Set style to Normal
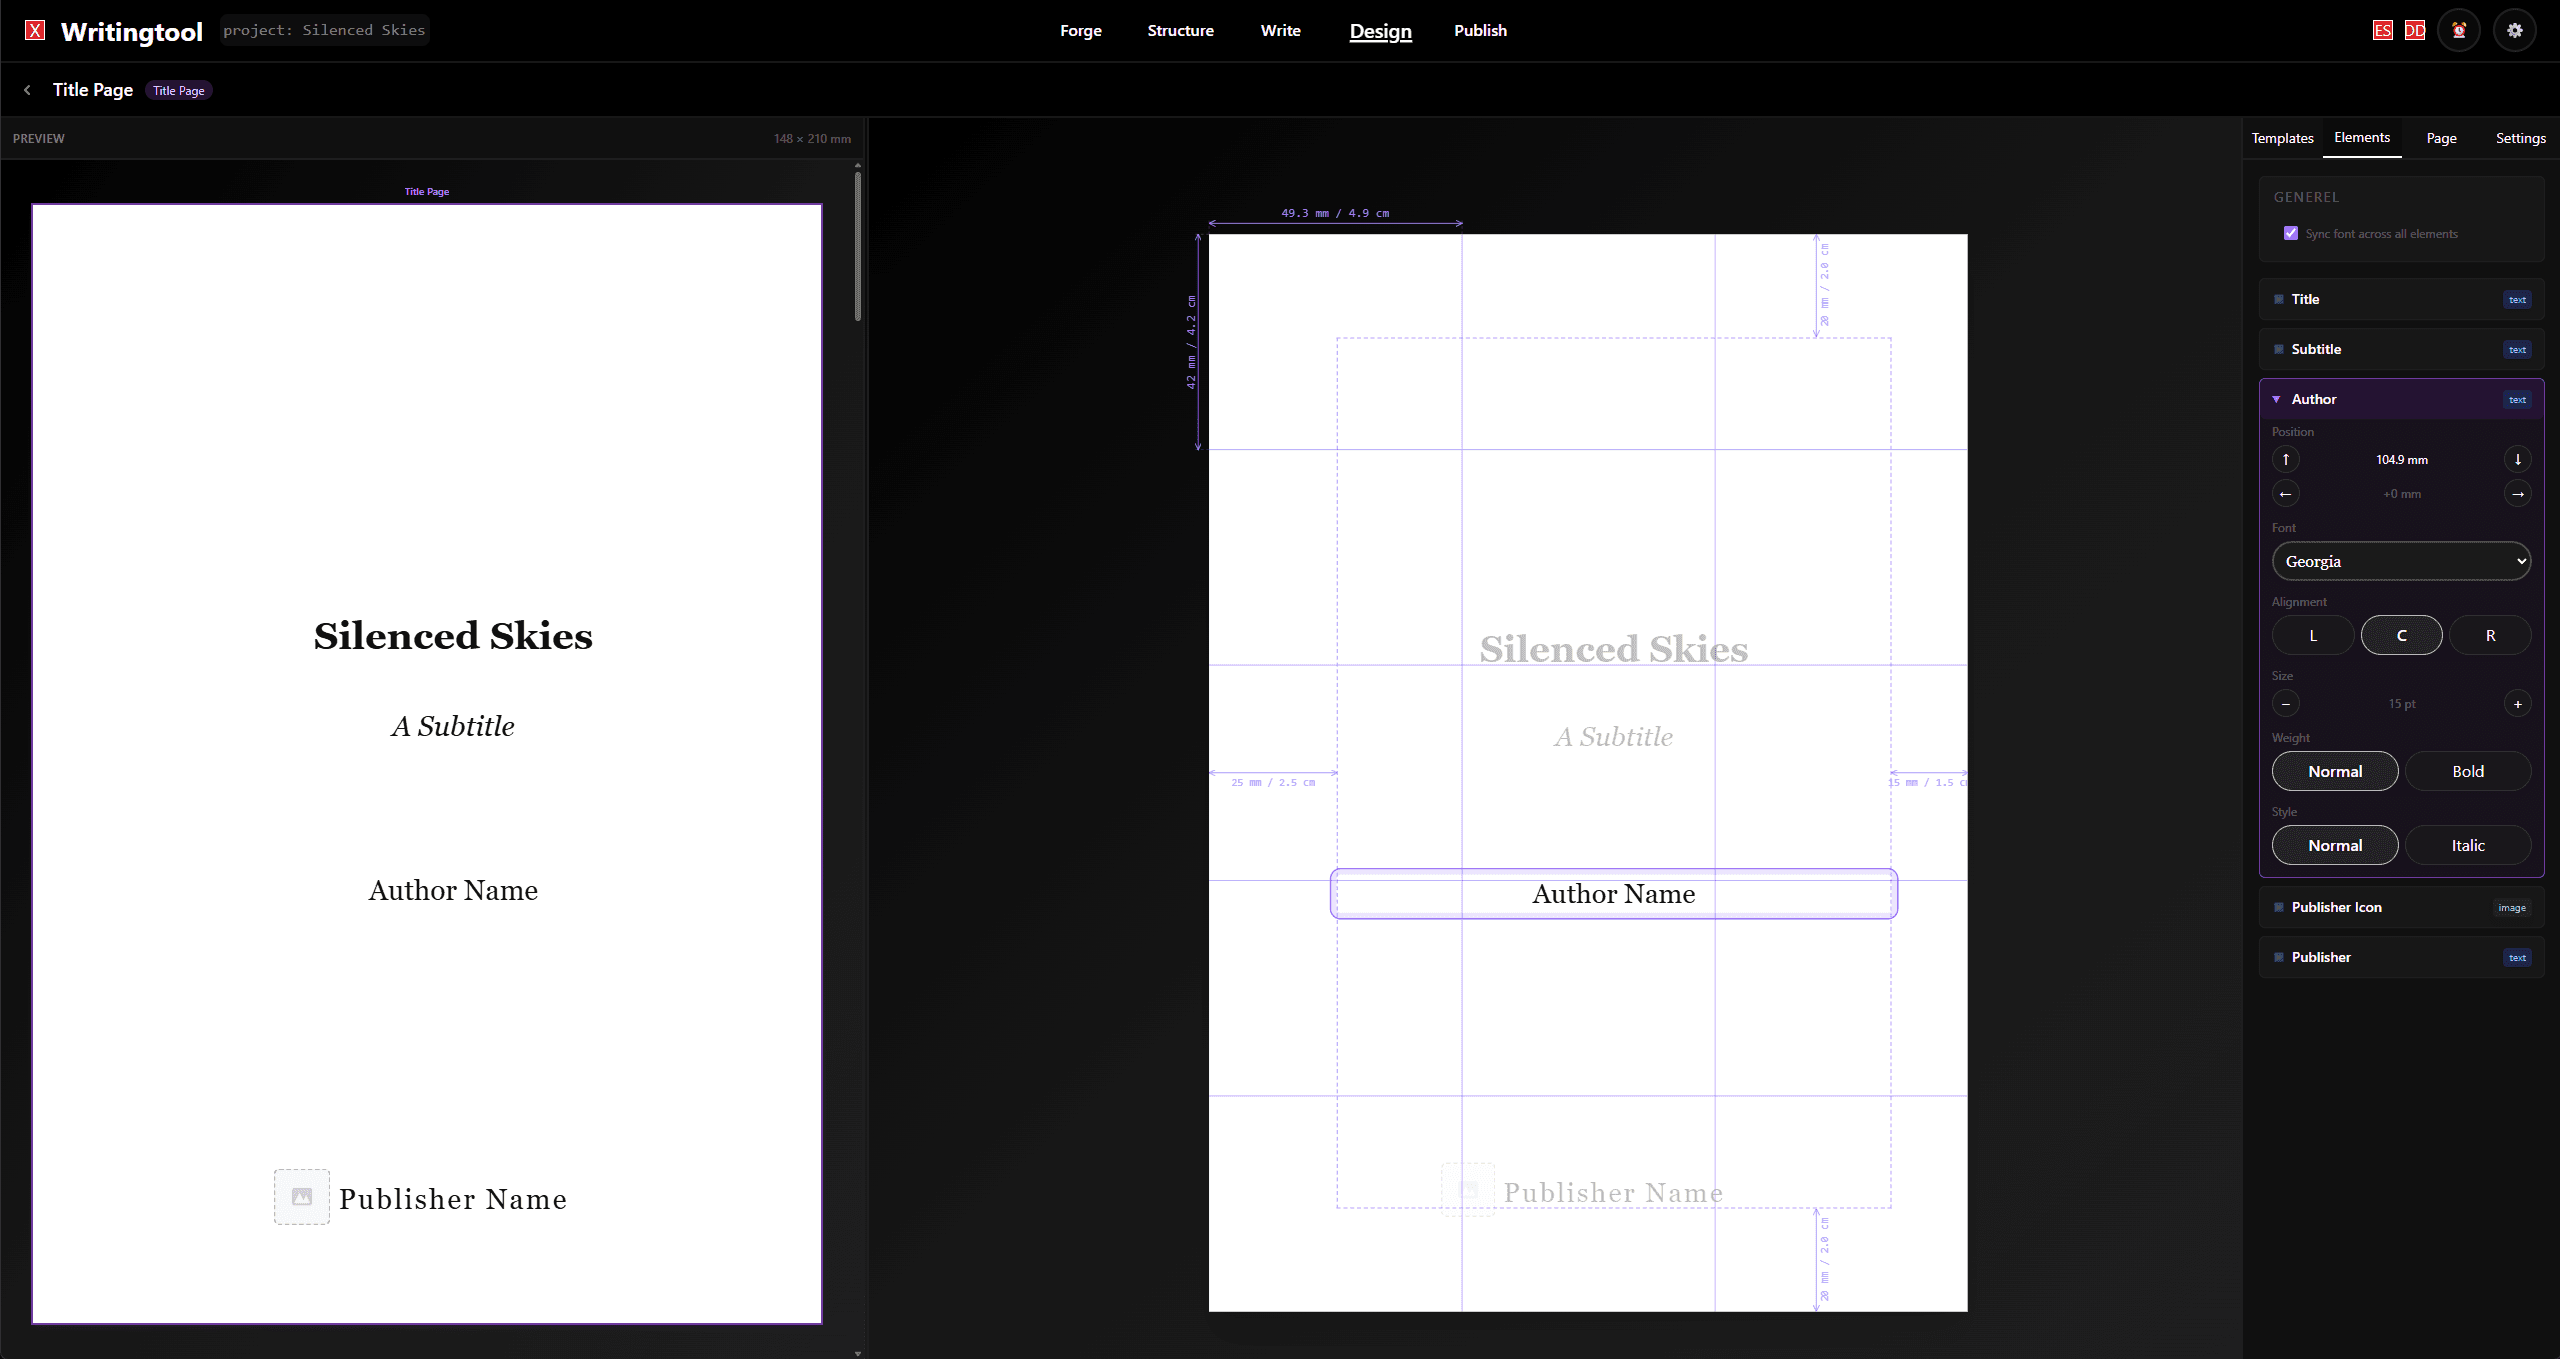The height and width of the screenshot is (1359, 2560). [x=2335, y=845]
